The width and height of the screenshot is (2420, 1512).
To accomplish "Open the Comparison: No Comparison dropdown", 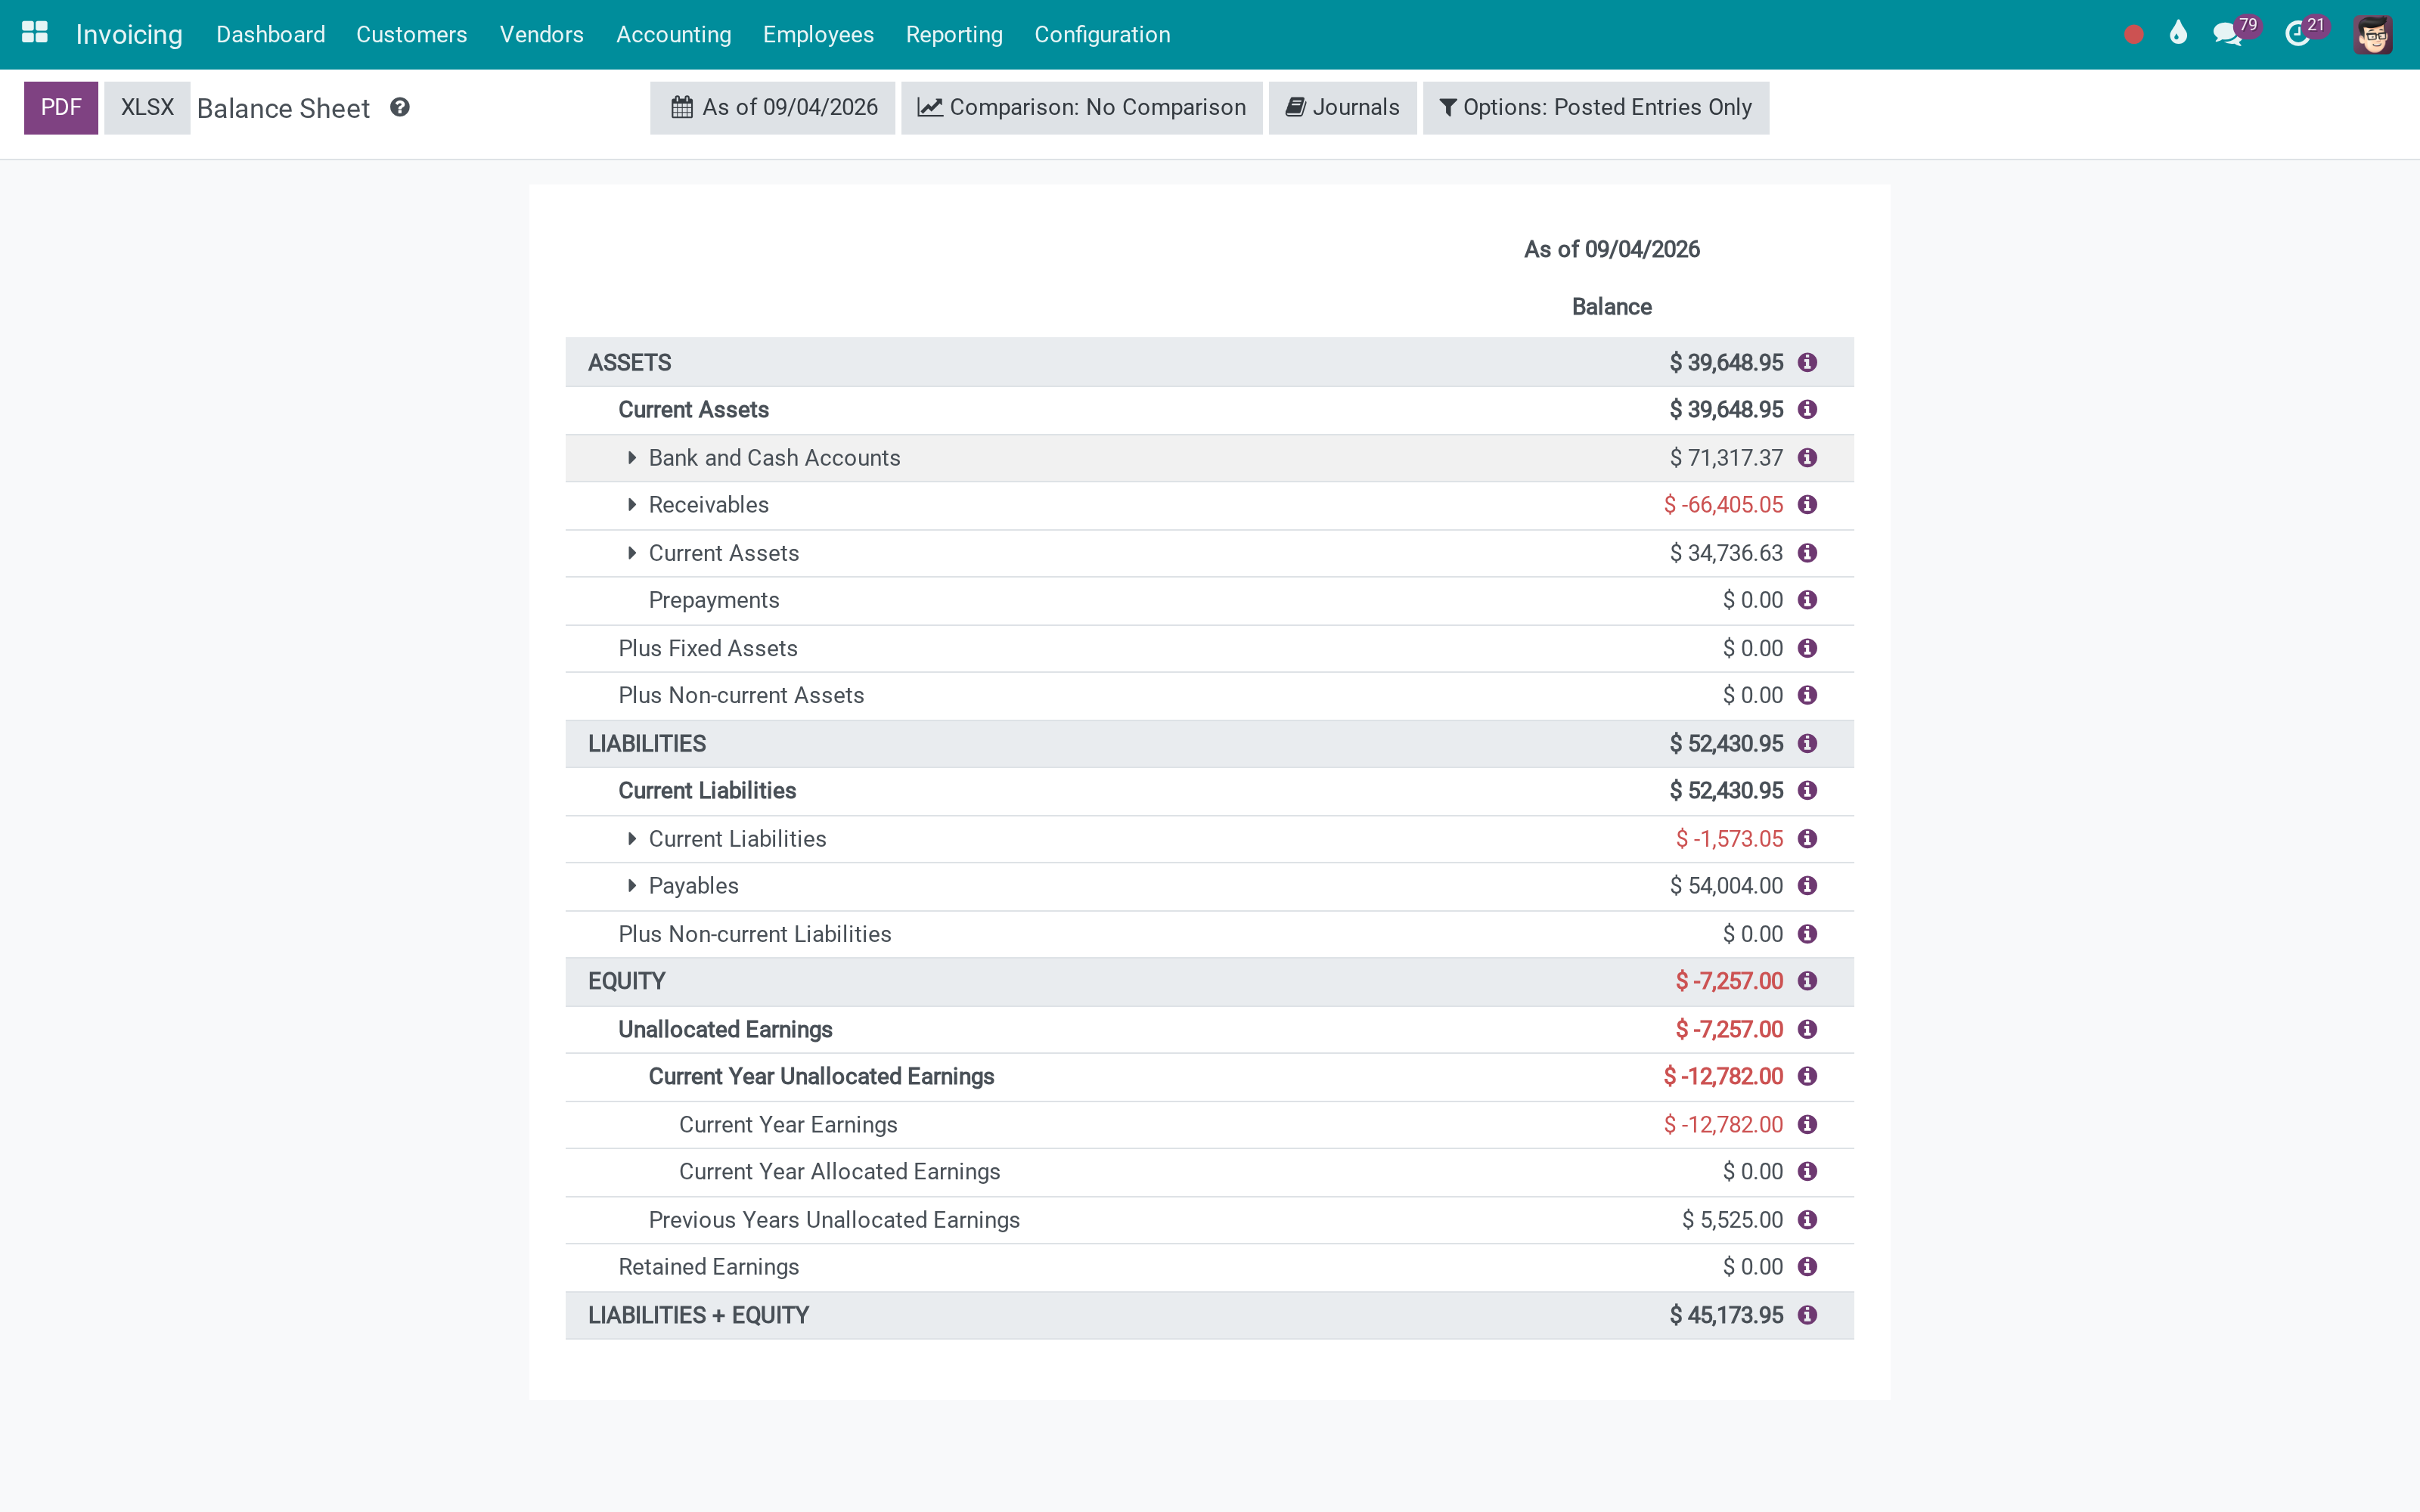I will click(1081, 107).
